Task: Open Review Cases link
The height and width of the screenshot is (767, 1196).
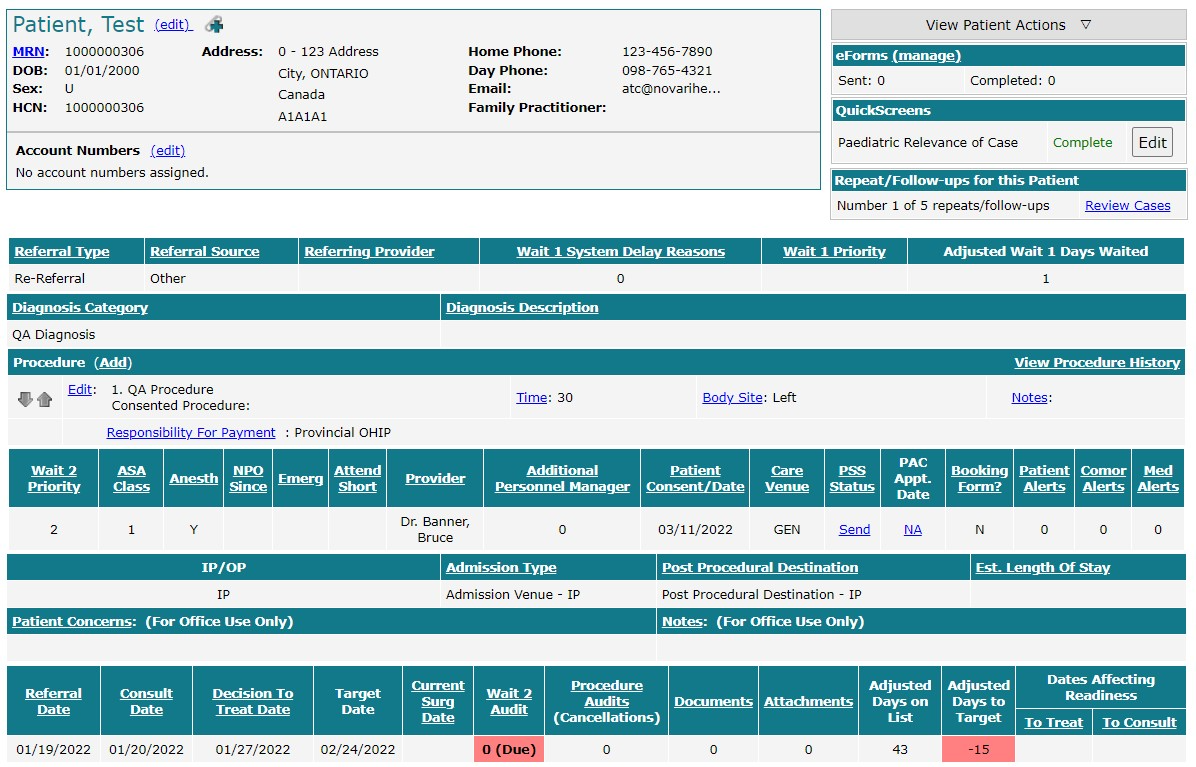Action: (1127, 206)
